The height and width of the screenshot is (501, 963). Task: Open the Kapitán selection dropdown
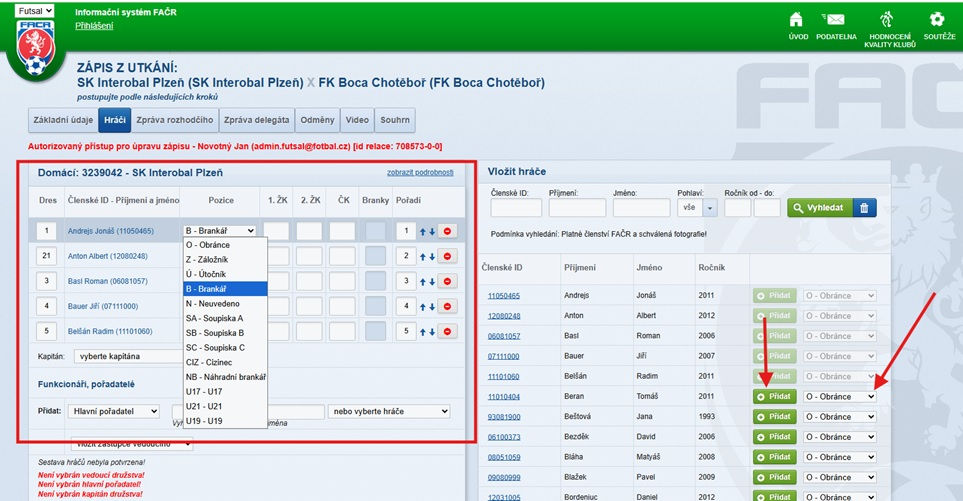129,356
